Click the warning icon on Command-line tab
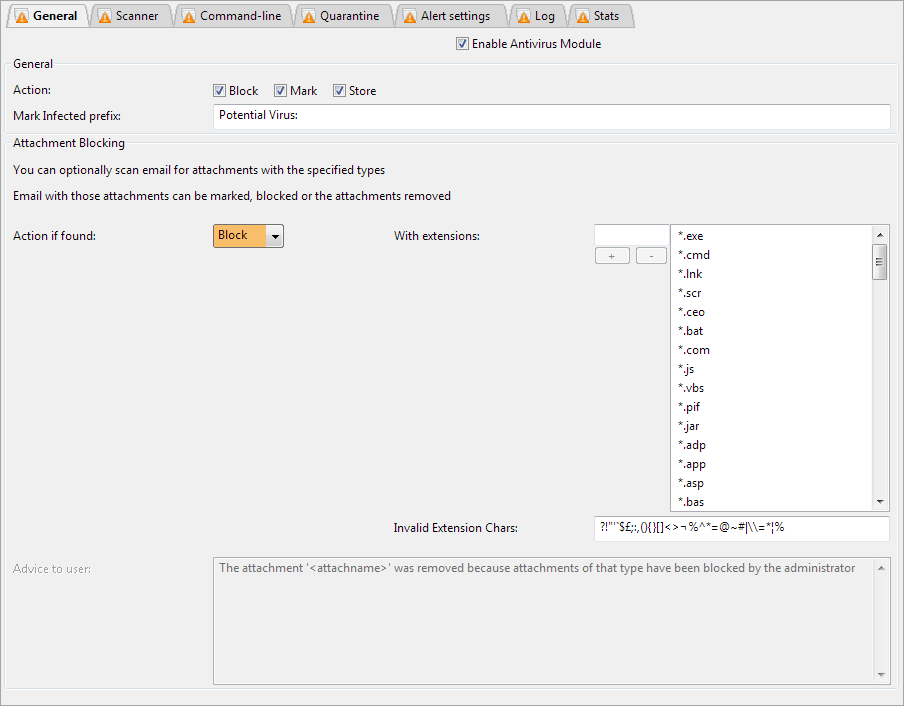Screen dimensions: 904x706 point(189,16)
